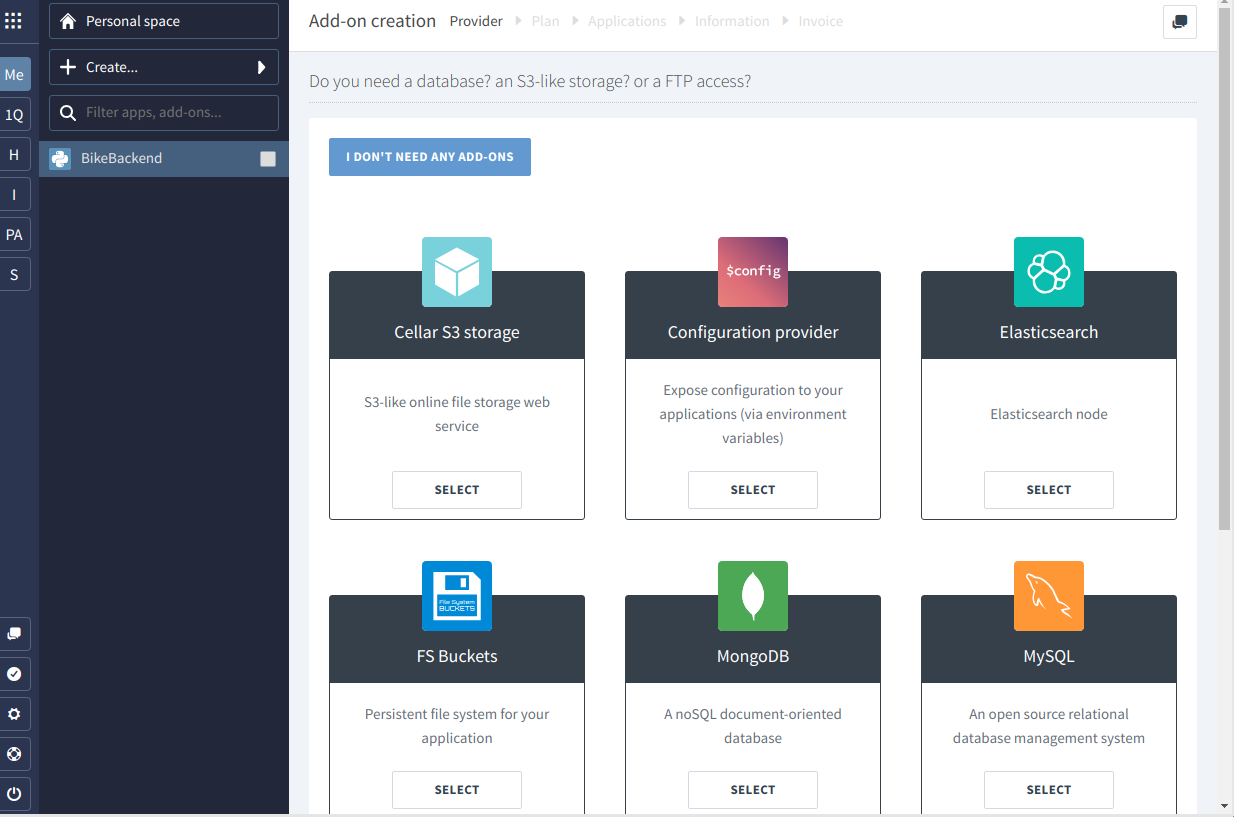Click 'S3-like online file storage' description

[457, 414]
